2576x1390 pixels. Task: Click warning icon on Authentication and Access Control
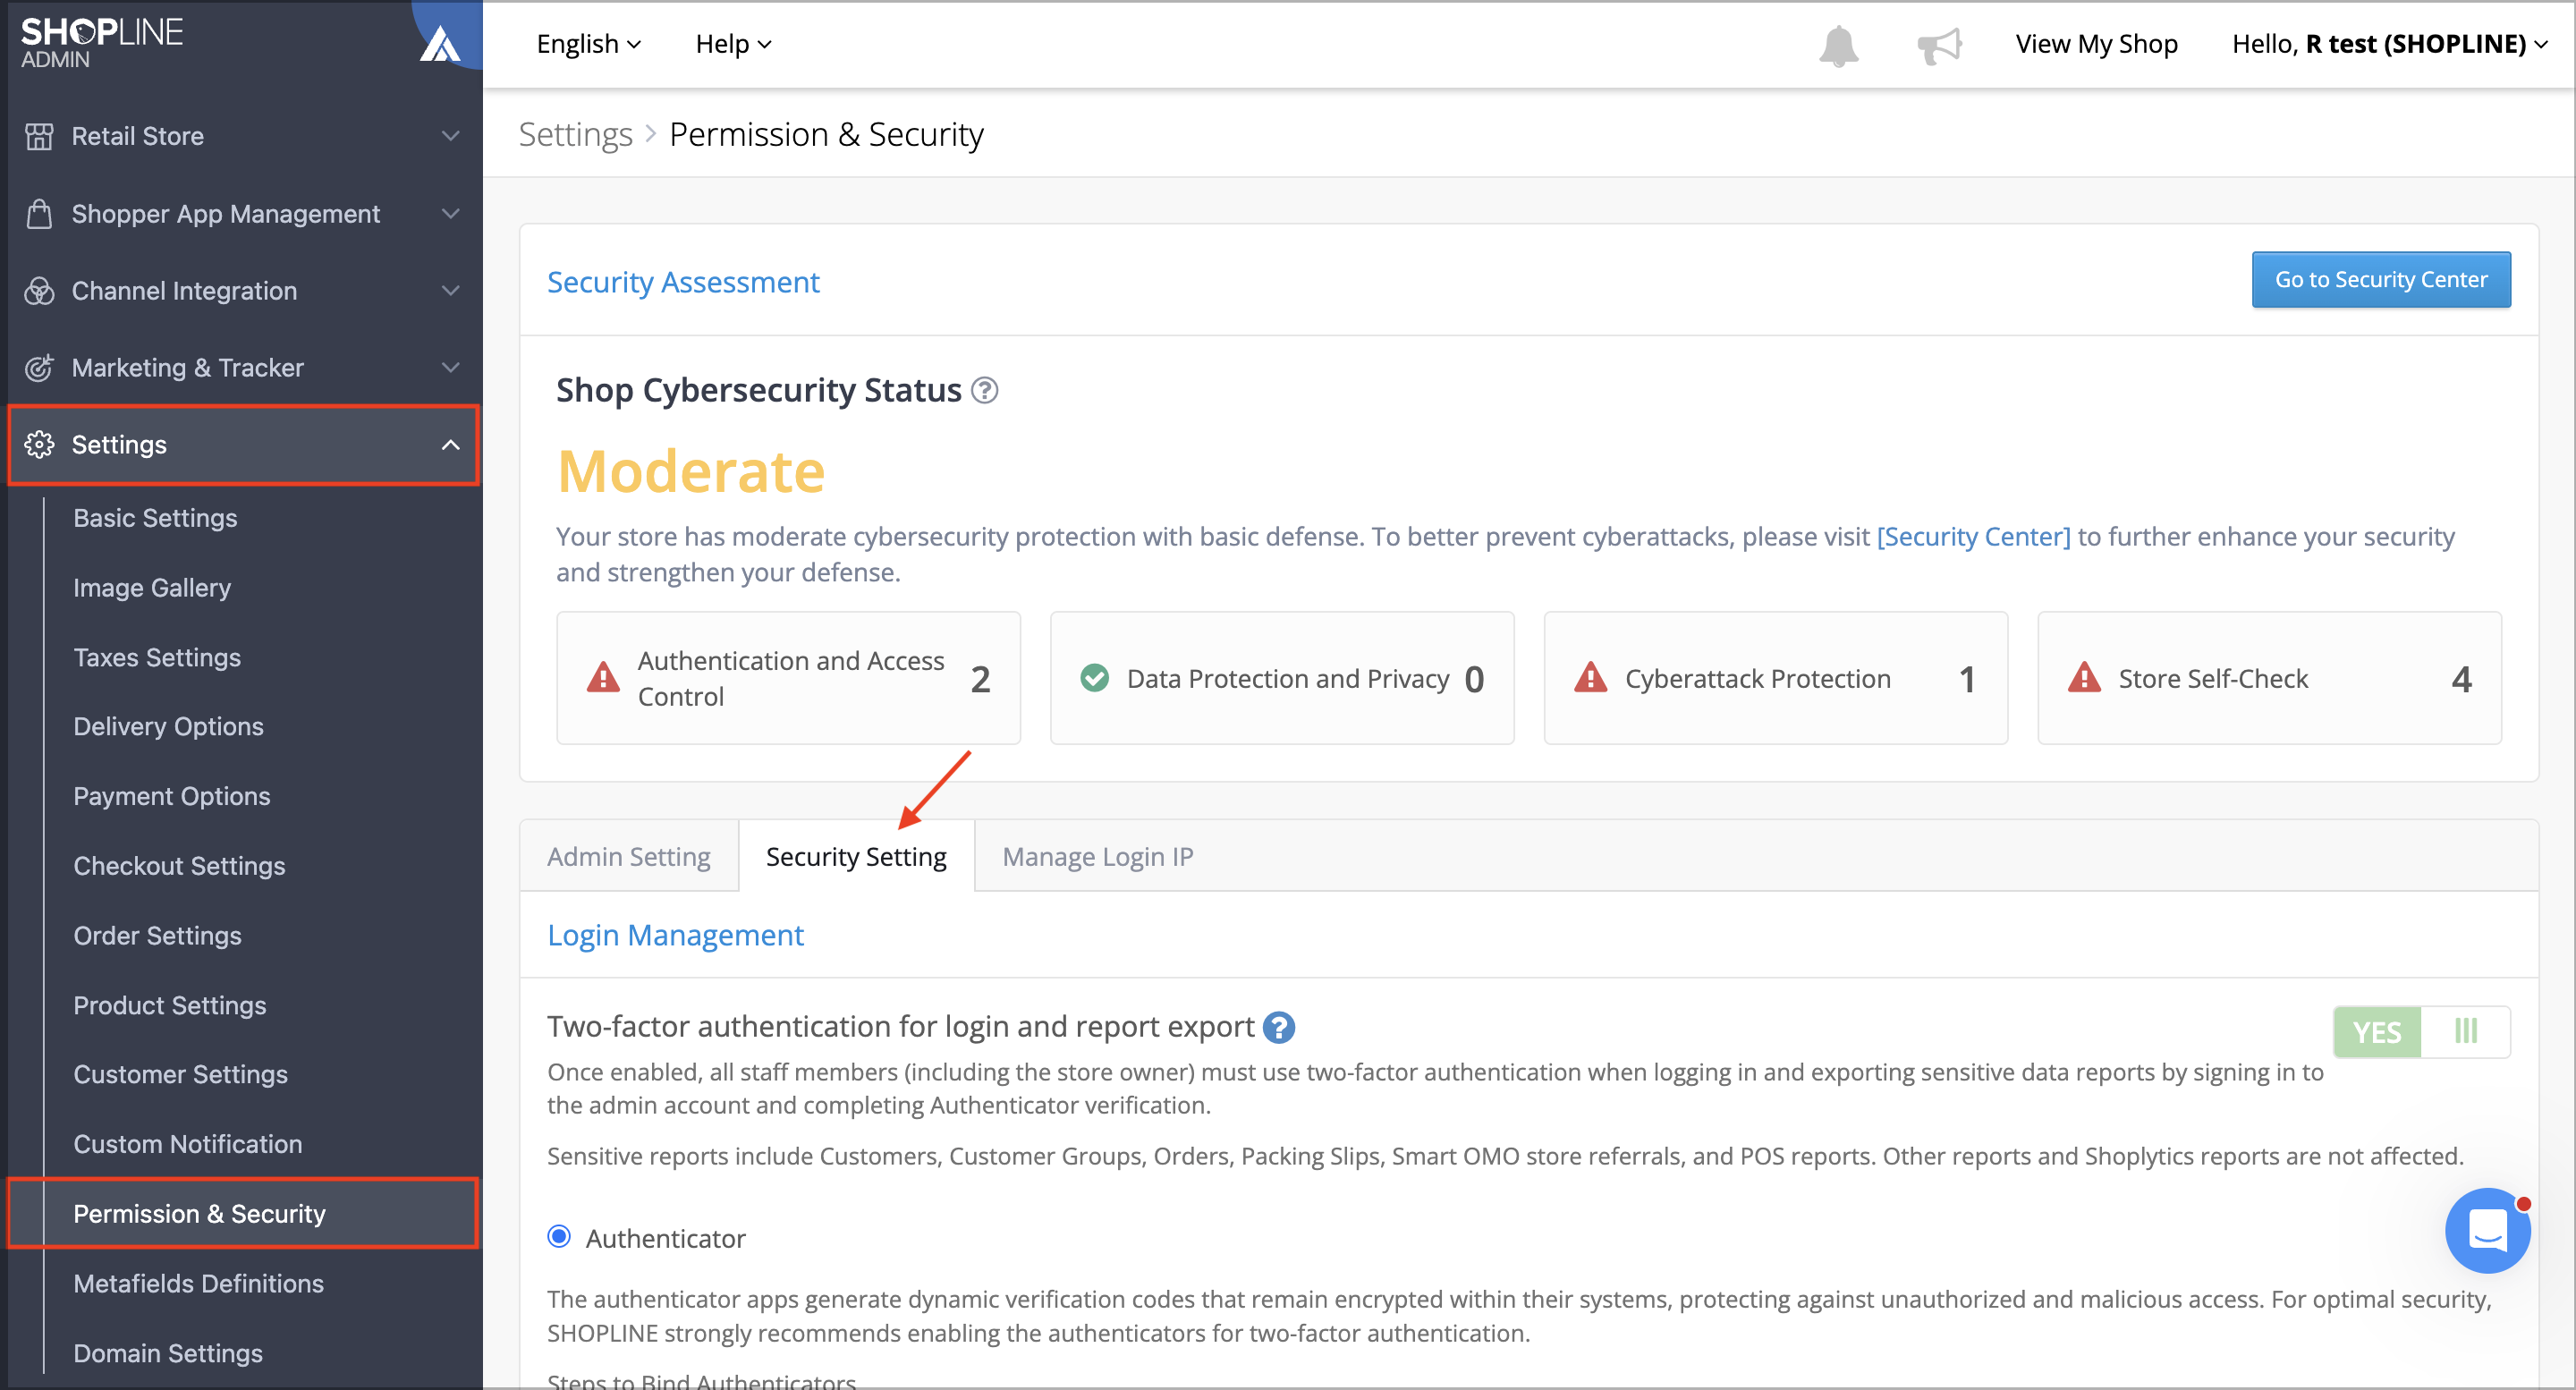[603, 678]
